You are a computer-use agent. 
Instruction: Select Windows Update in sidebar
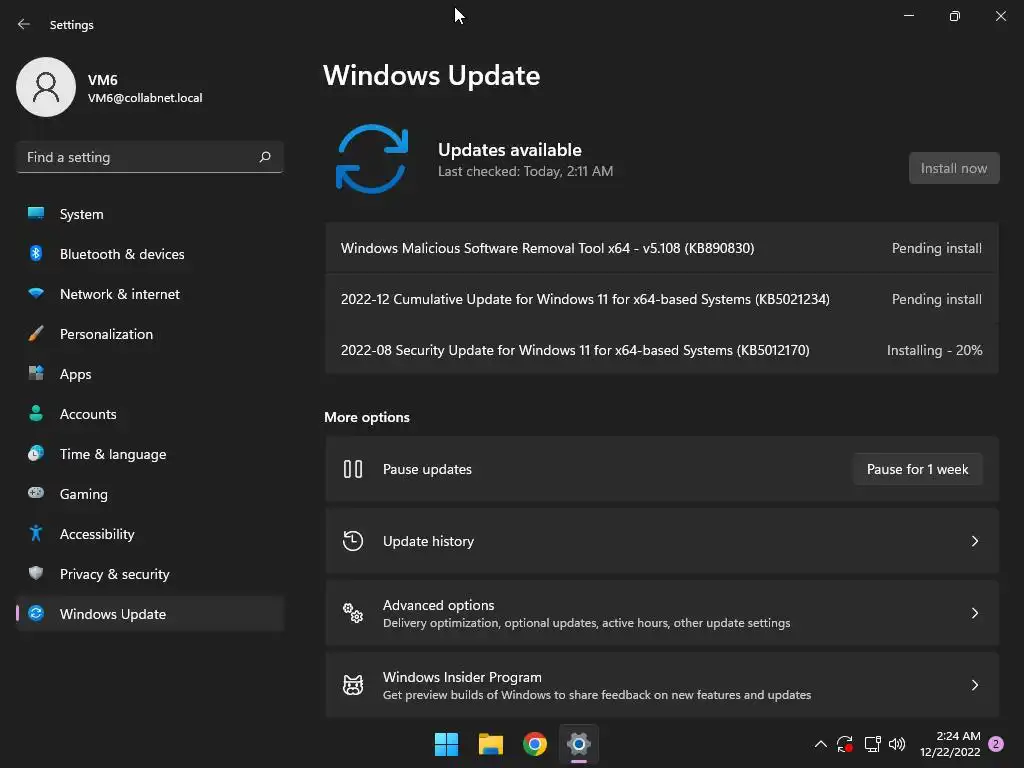pos(150,613)
